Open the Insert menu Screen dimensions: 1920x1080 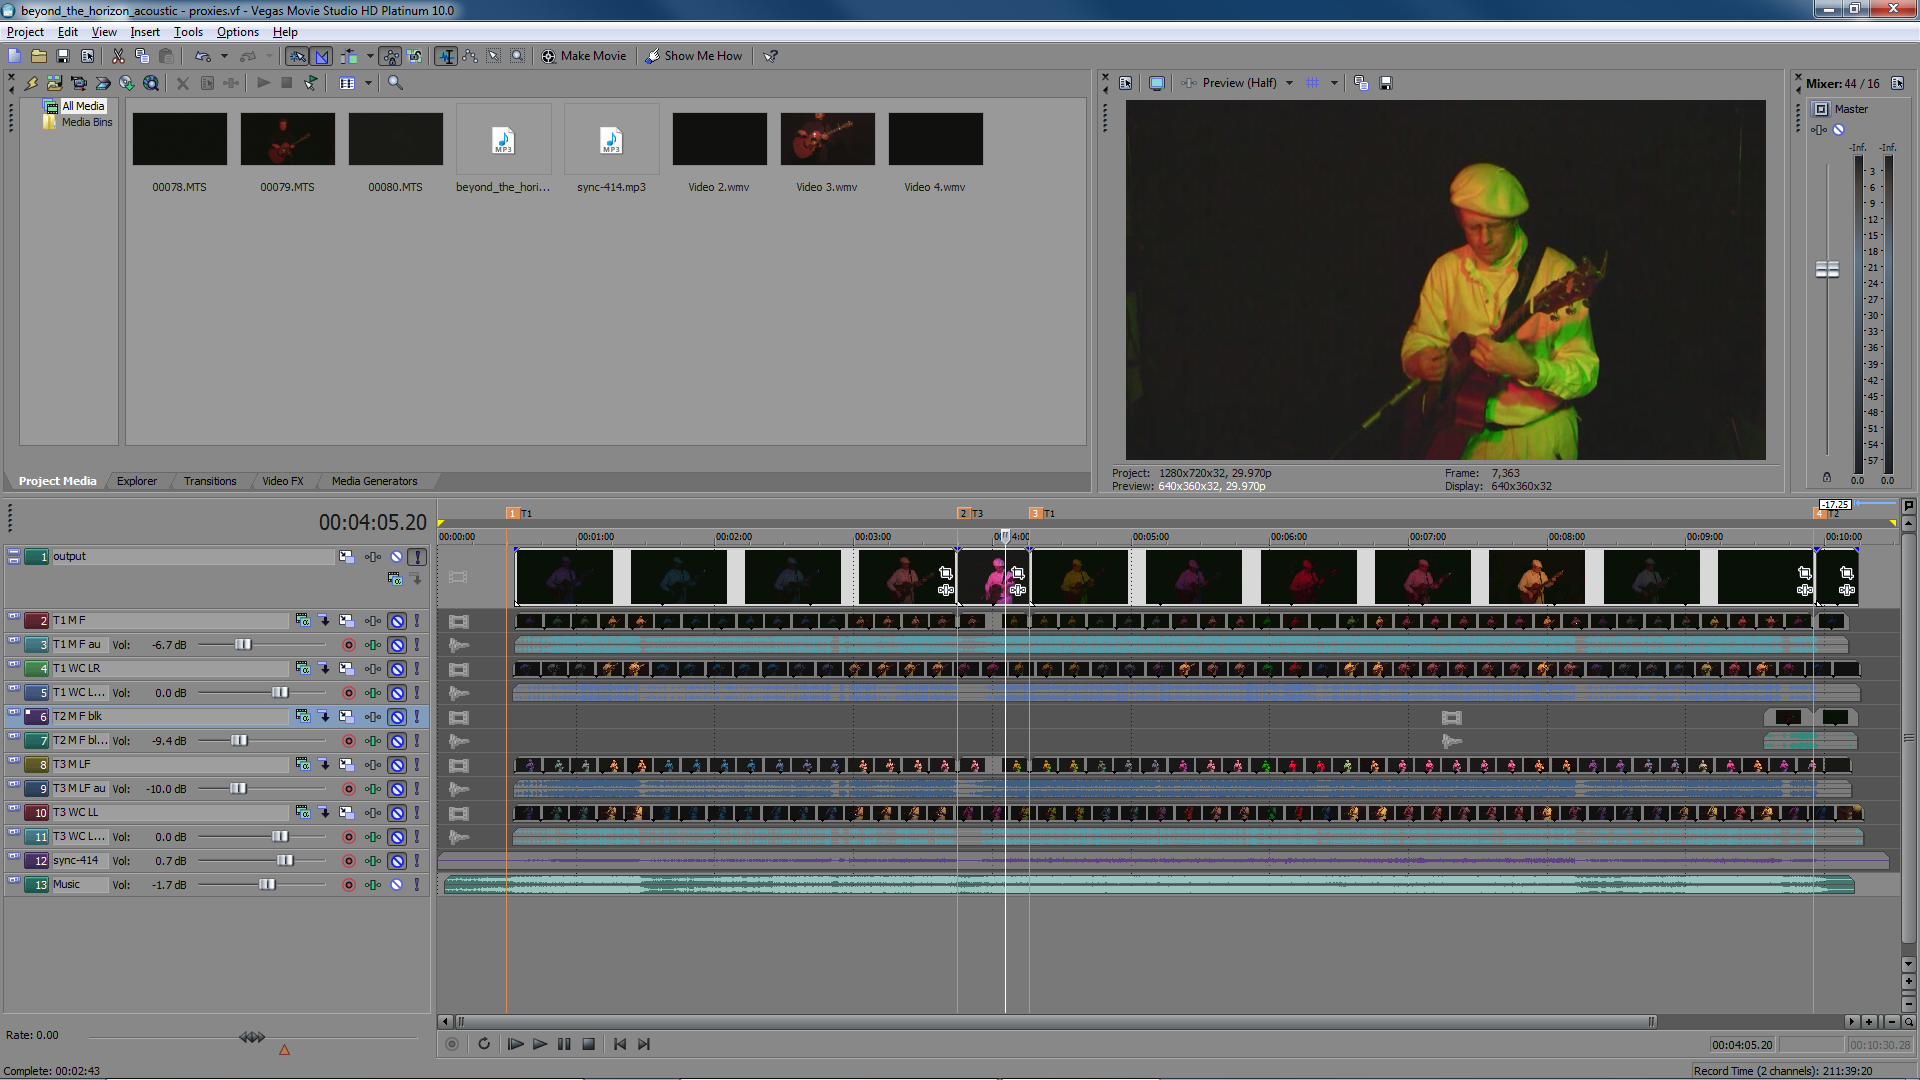[x=145, y=32]
